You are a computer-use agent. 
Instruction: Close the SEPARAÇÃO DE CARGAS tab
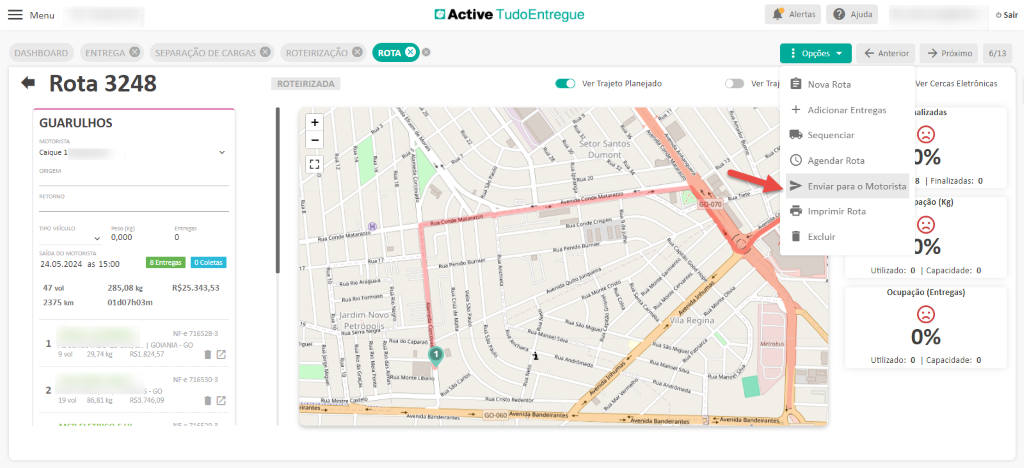click(x=264, y=52)
